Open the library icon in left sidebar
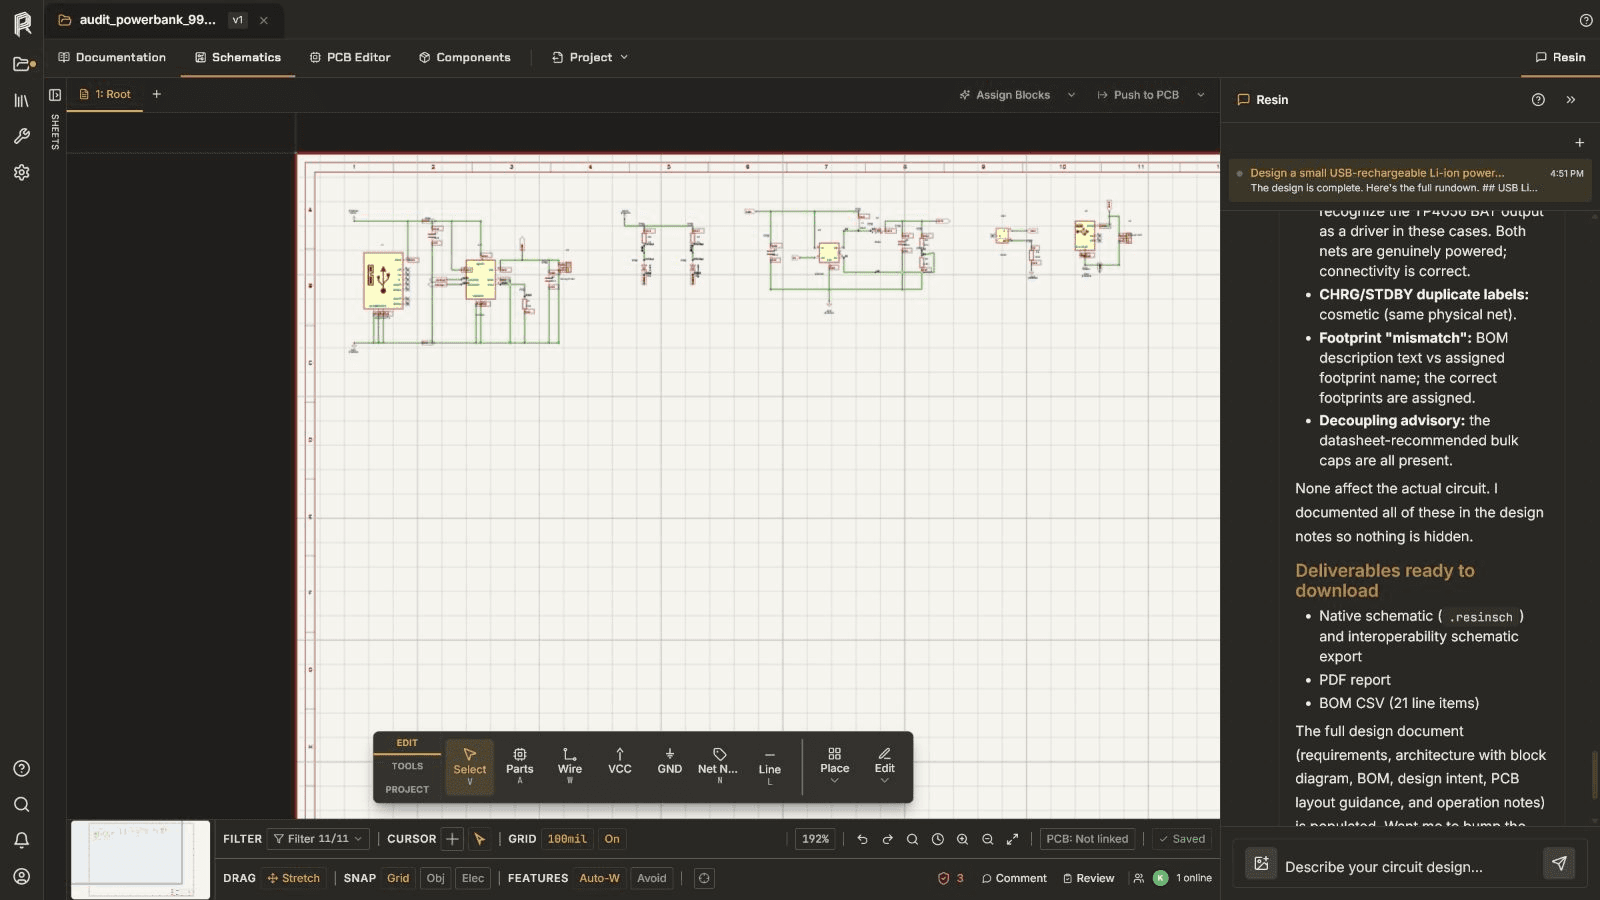This screenshot has width=1600, height=900. click(x=22, y=100)
